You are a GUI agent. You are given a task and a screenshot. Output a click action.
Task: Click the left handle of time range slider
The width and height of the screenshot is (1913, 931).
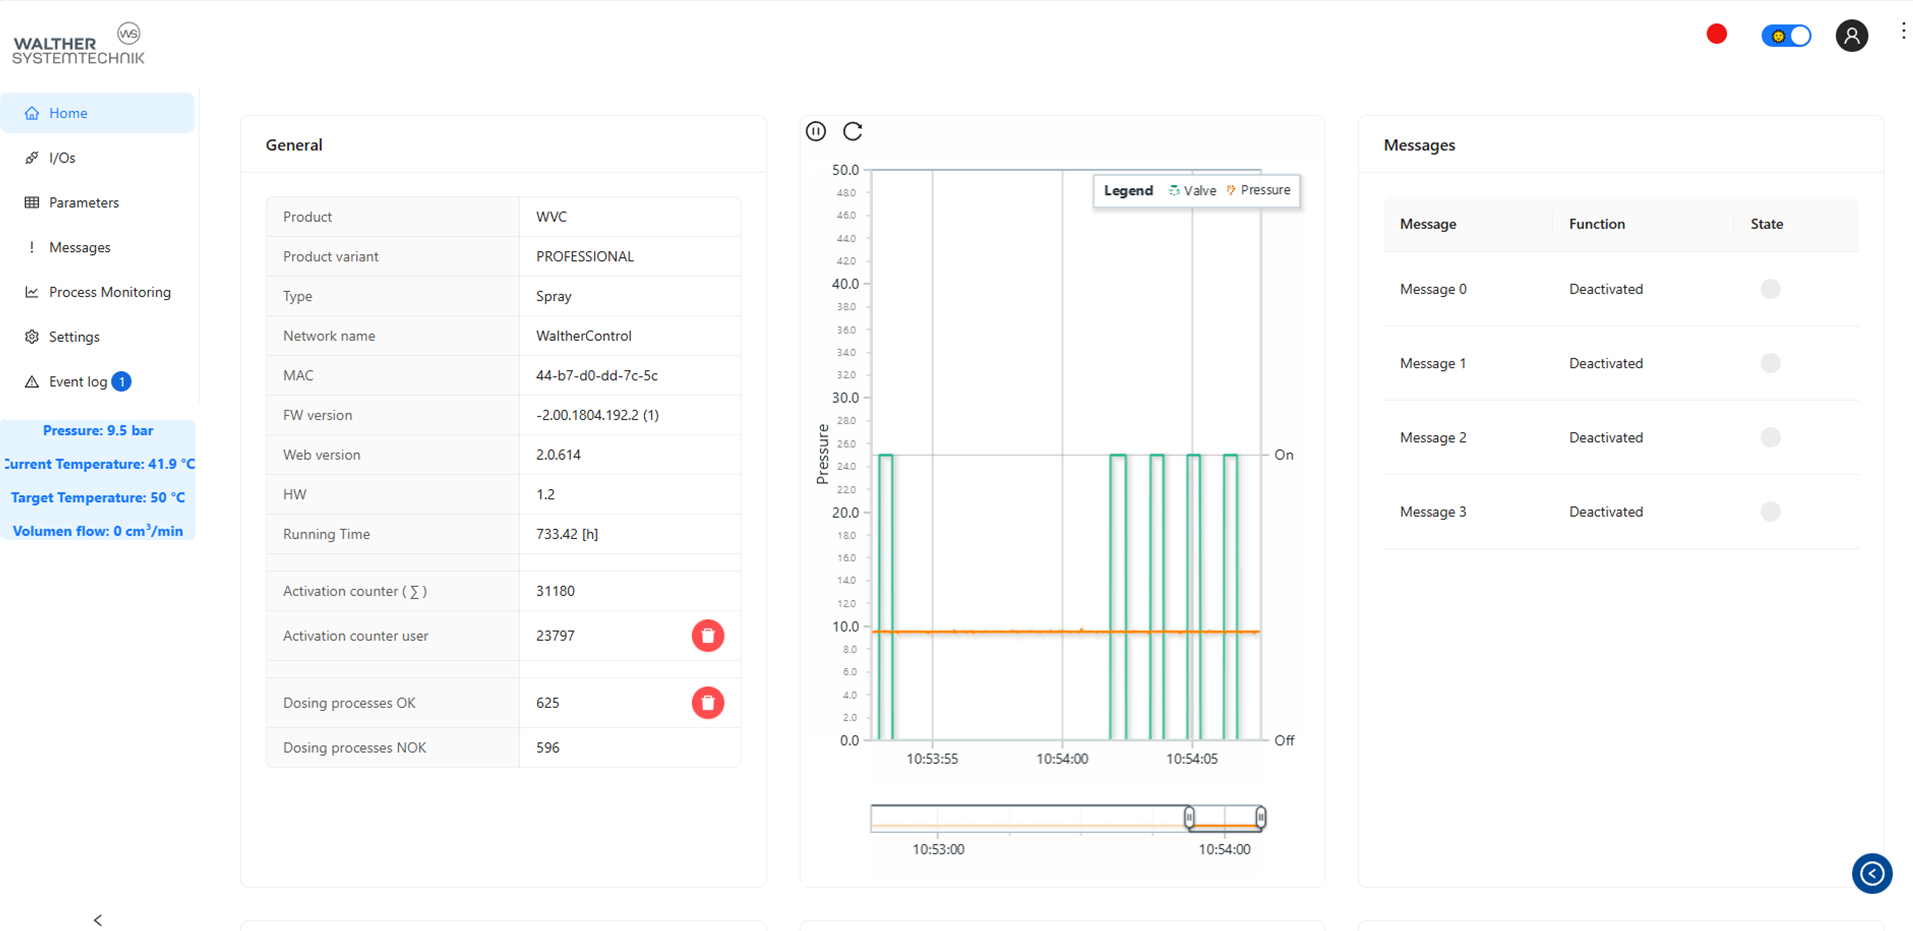1189,818
